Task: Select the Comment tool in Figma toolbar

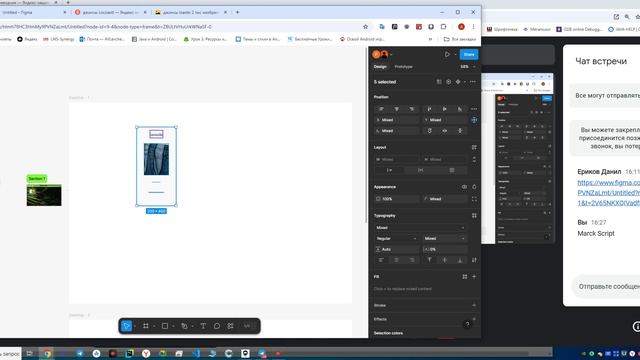Action: [217, 326]
